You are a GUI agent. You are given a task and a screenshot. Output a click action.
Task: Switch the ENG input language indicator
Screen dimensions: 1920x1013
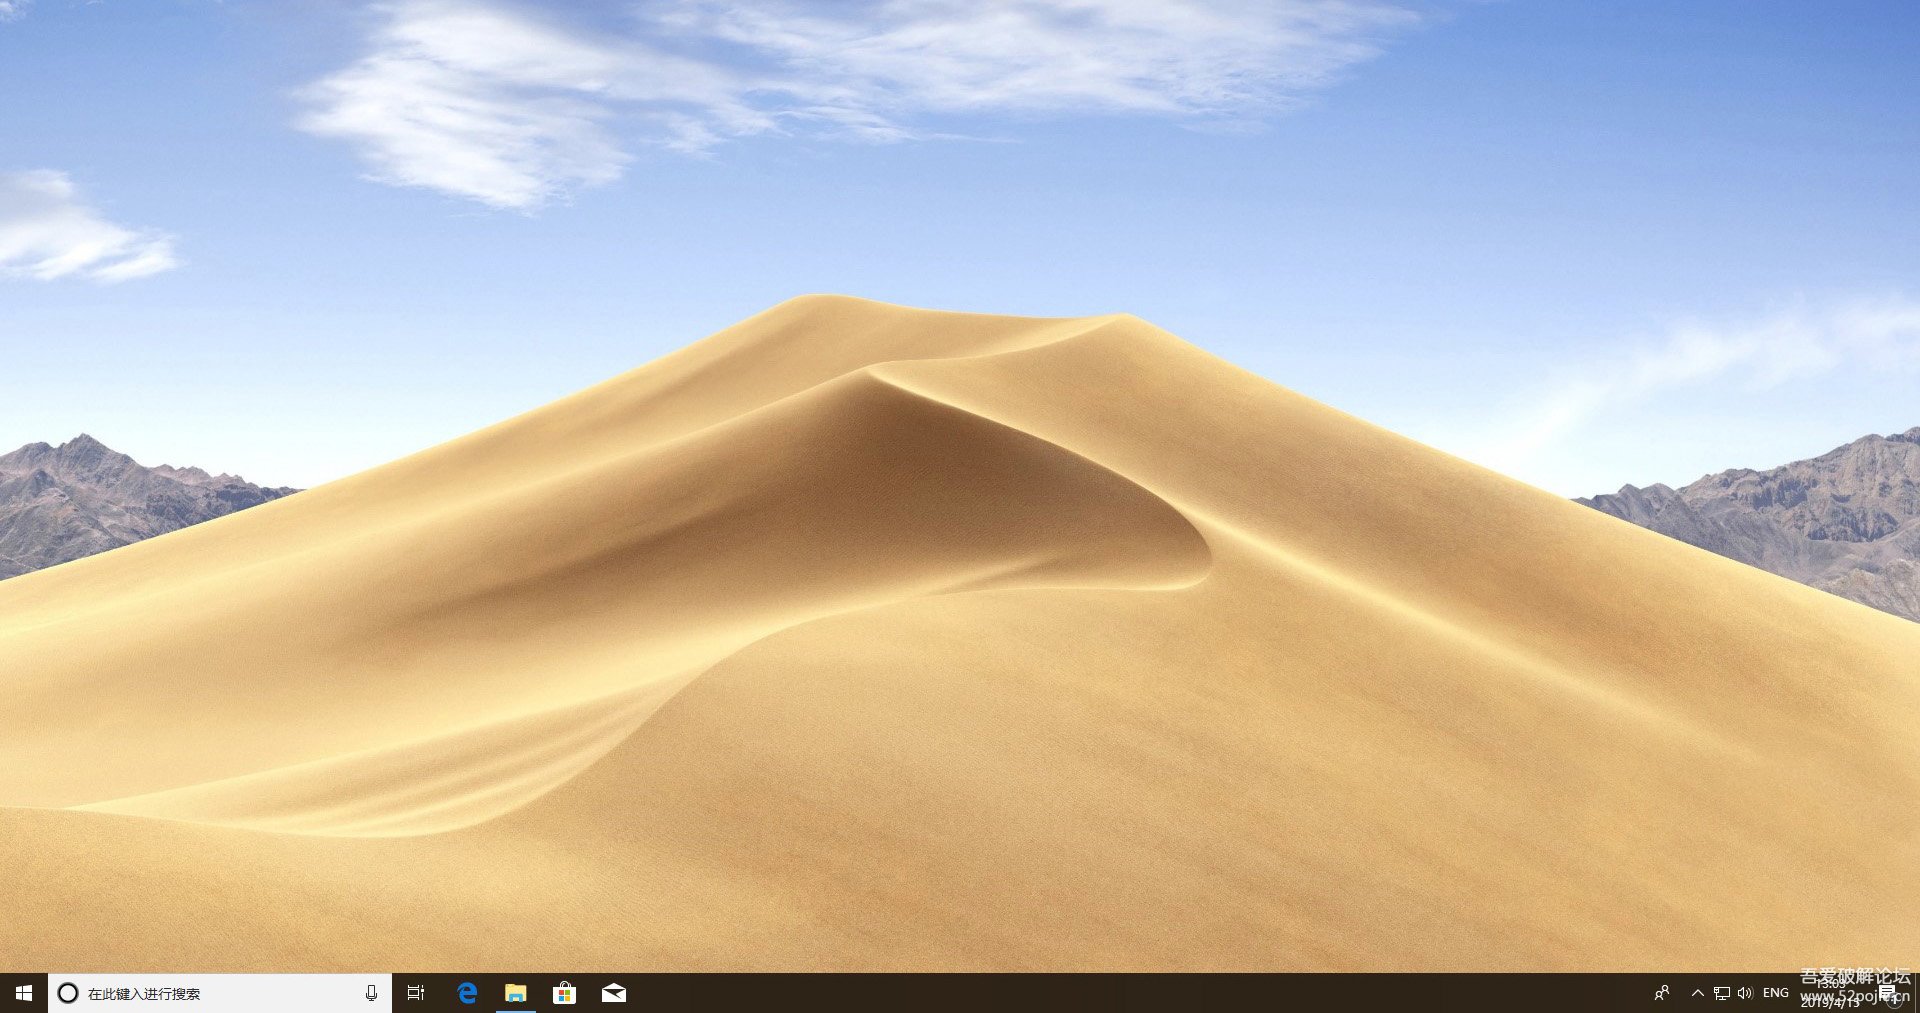pos(1776,993)
